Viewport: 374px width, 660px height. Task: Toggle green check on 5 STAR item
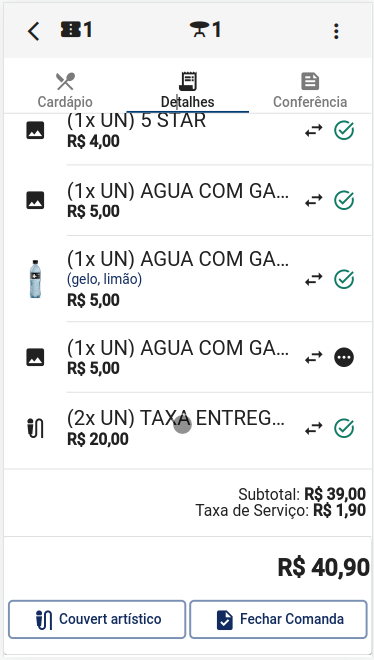(x=344, y=130)
